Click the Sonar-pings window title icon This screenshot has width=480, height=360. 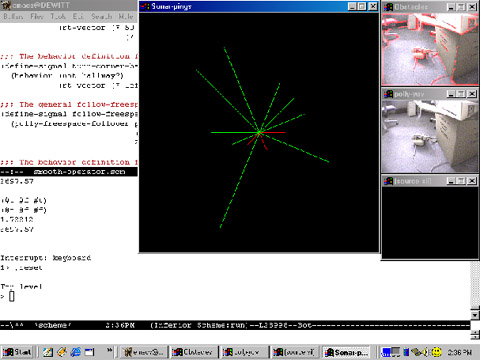pos(145,6)
